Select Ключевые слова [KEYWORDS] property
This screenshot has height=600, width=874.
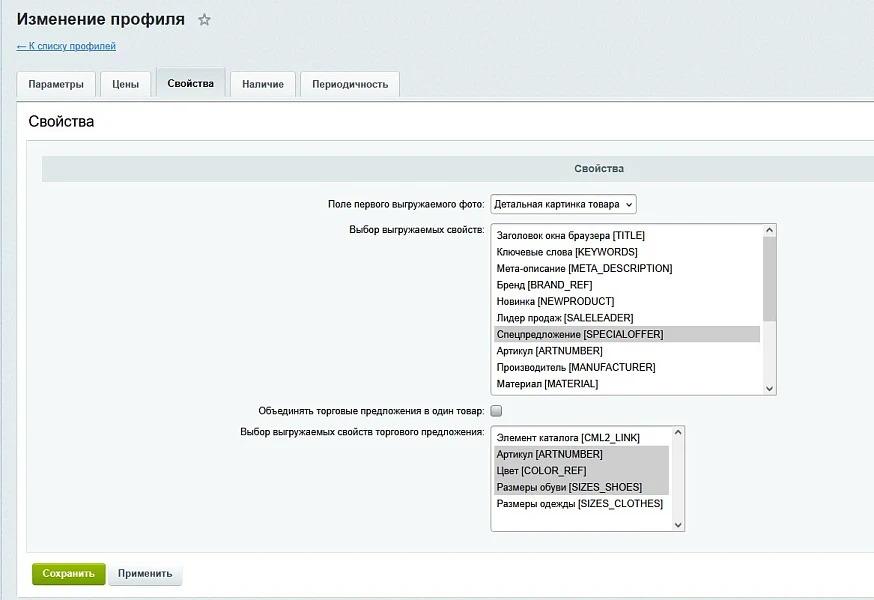click(627, 252)
